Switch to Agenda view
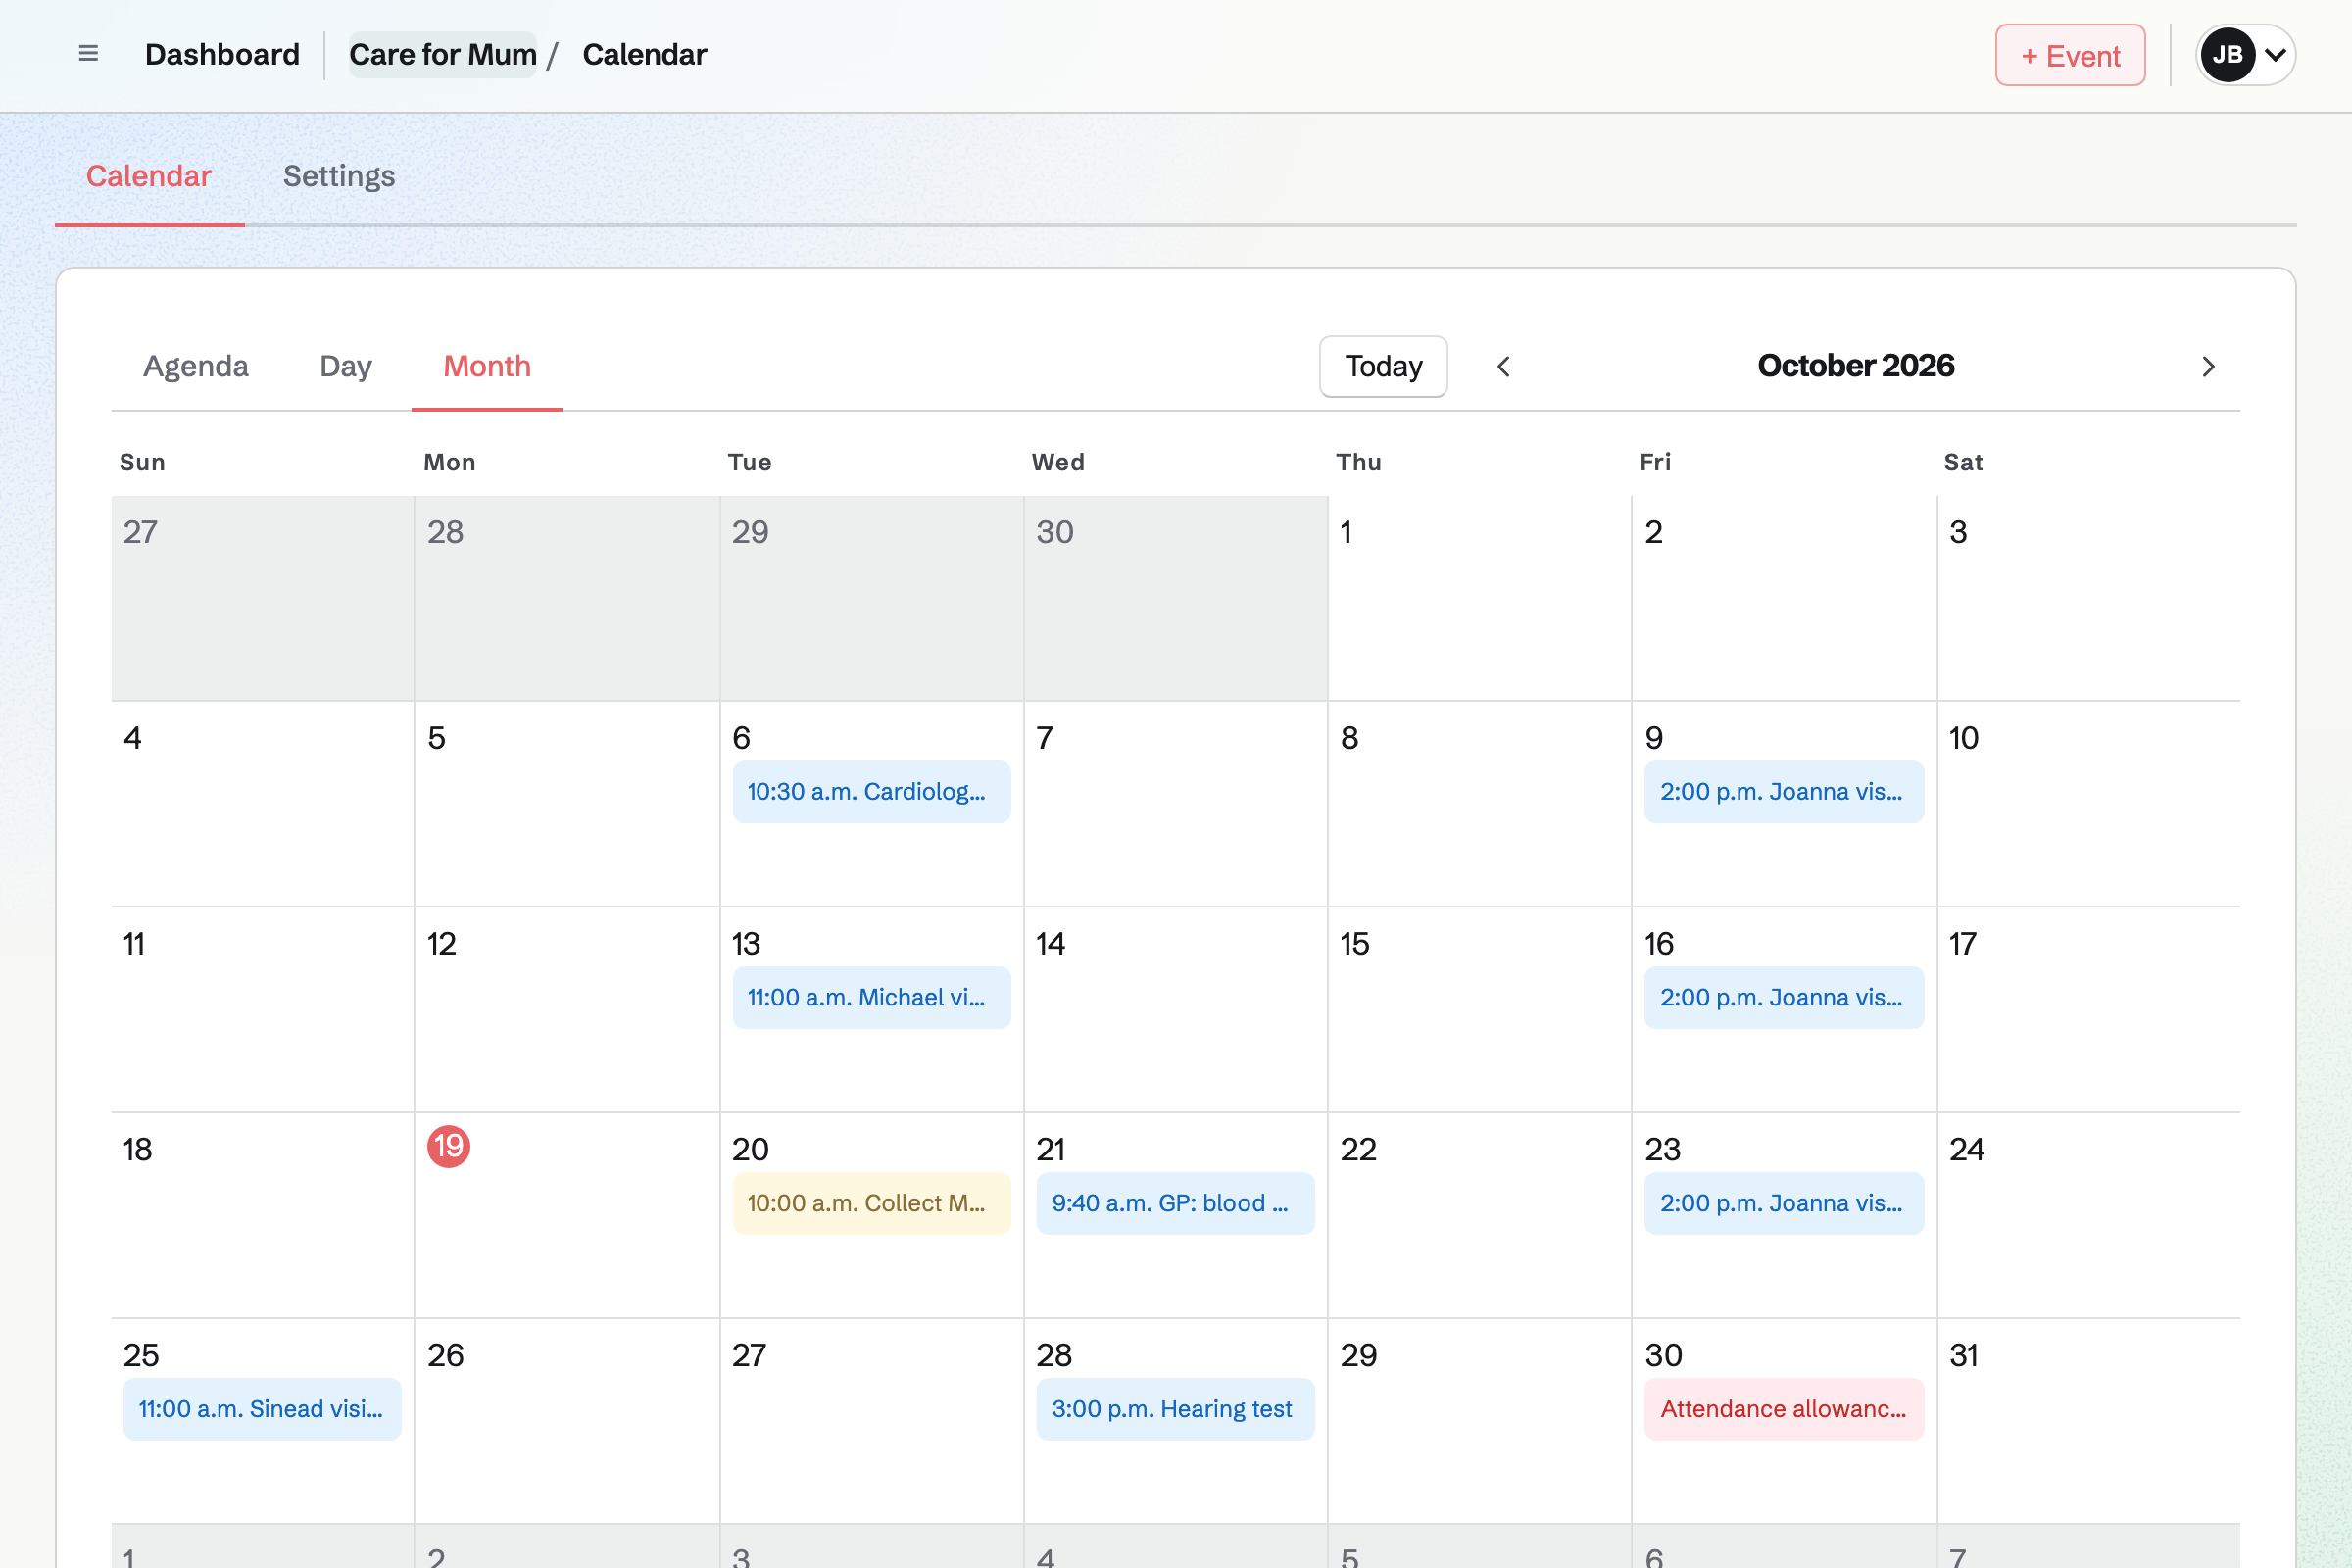 [196, 366]
